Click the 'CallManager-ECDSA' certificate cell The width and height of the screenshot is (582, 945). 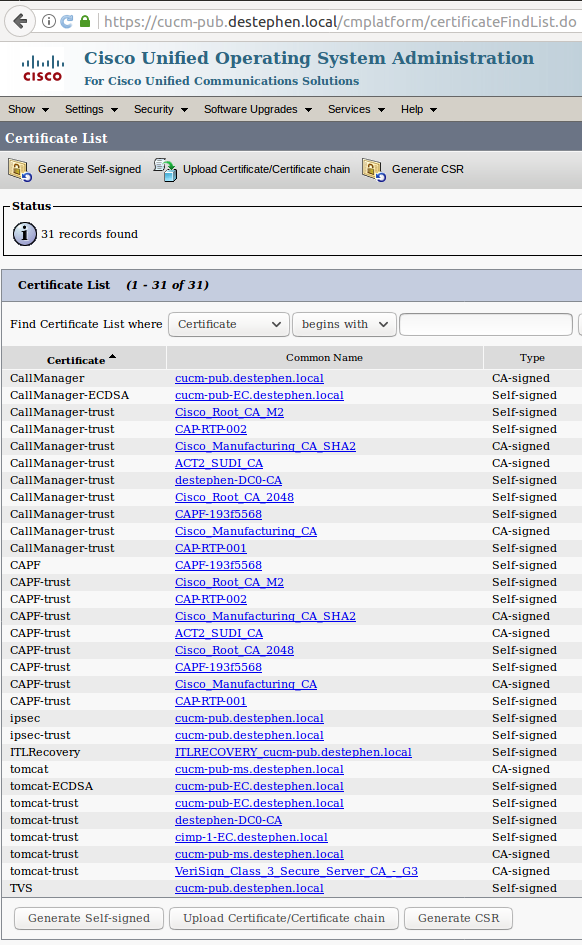[69, 395]
